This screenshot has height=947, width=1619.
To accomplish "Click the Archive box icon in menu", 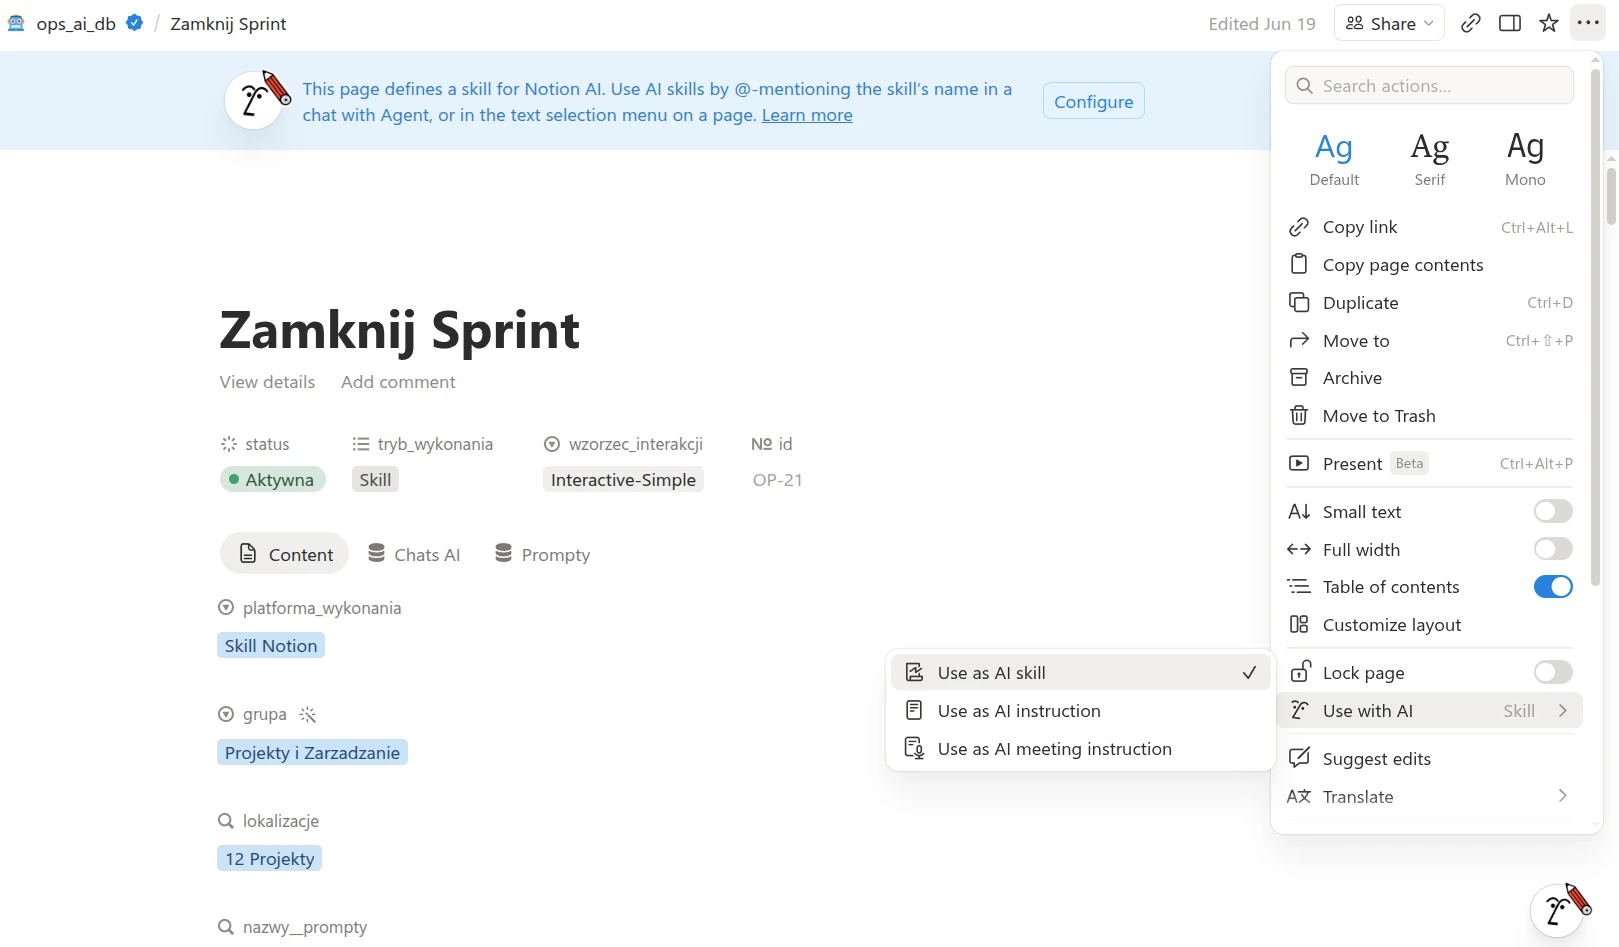I will coord(1299,378).
